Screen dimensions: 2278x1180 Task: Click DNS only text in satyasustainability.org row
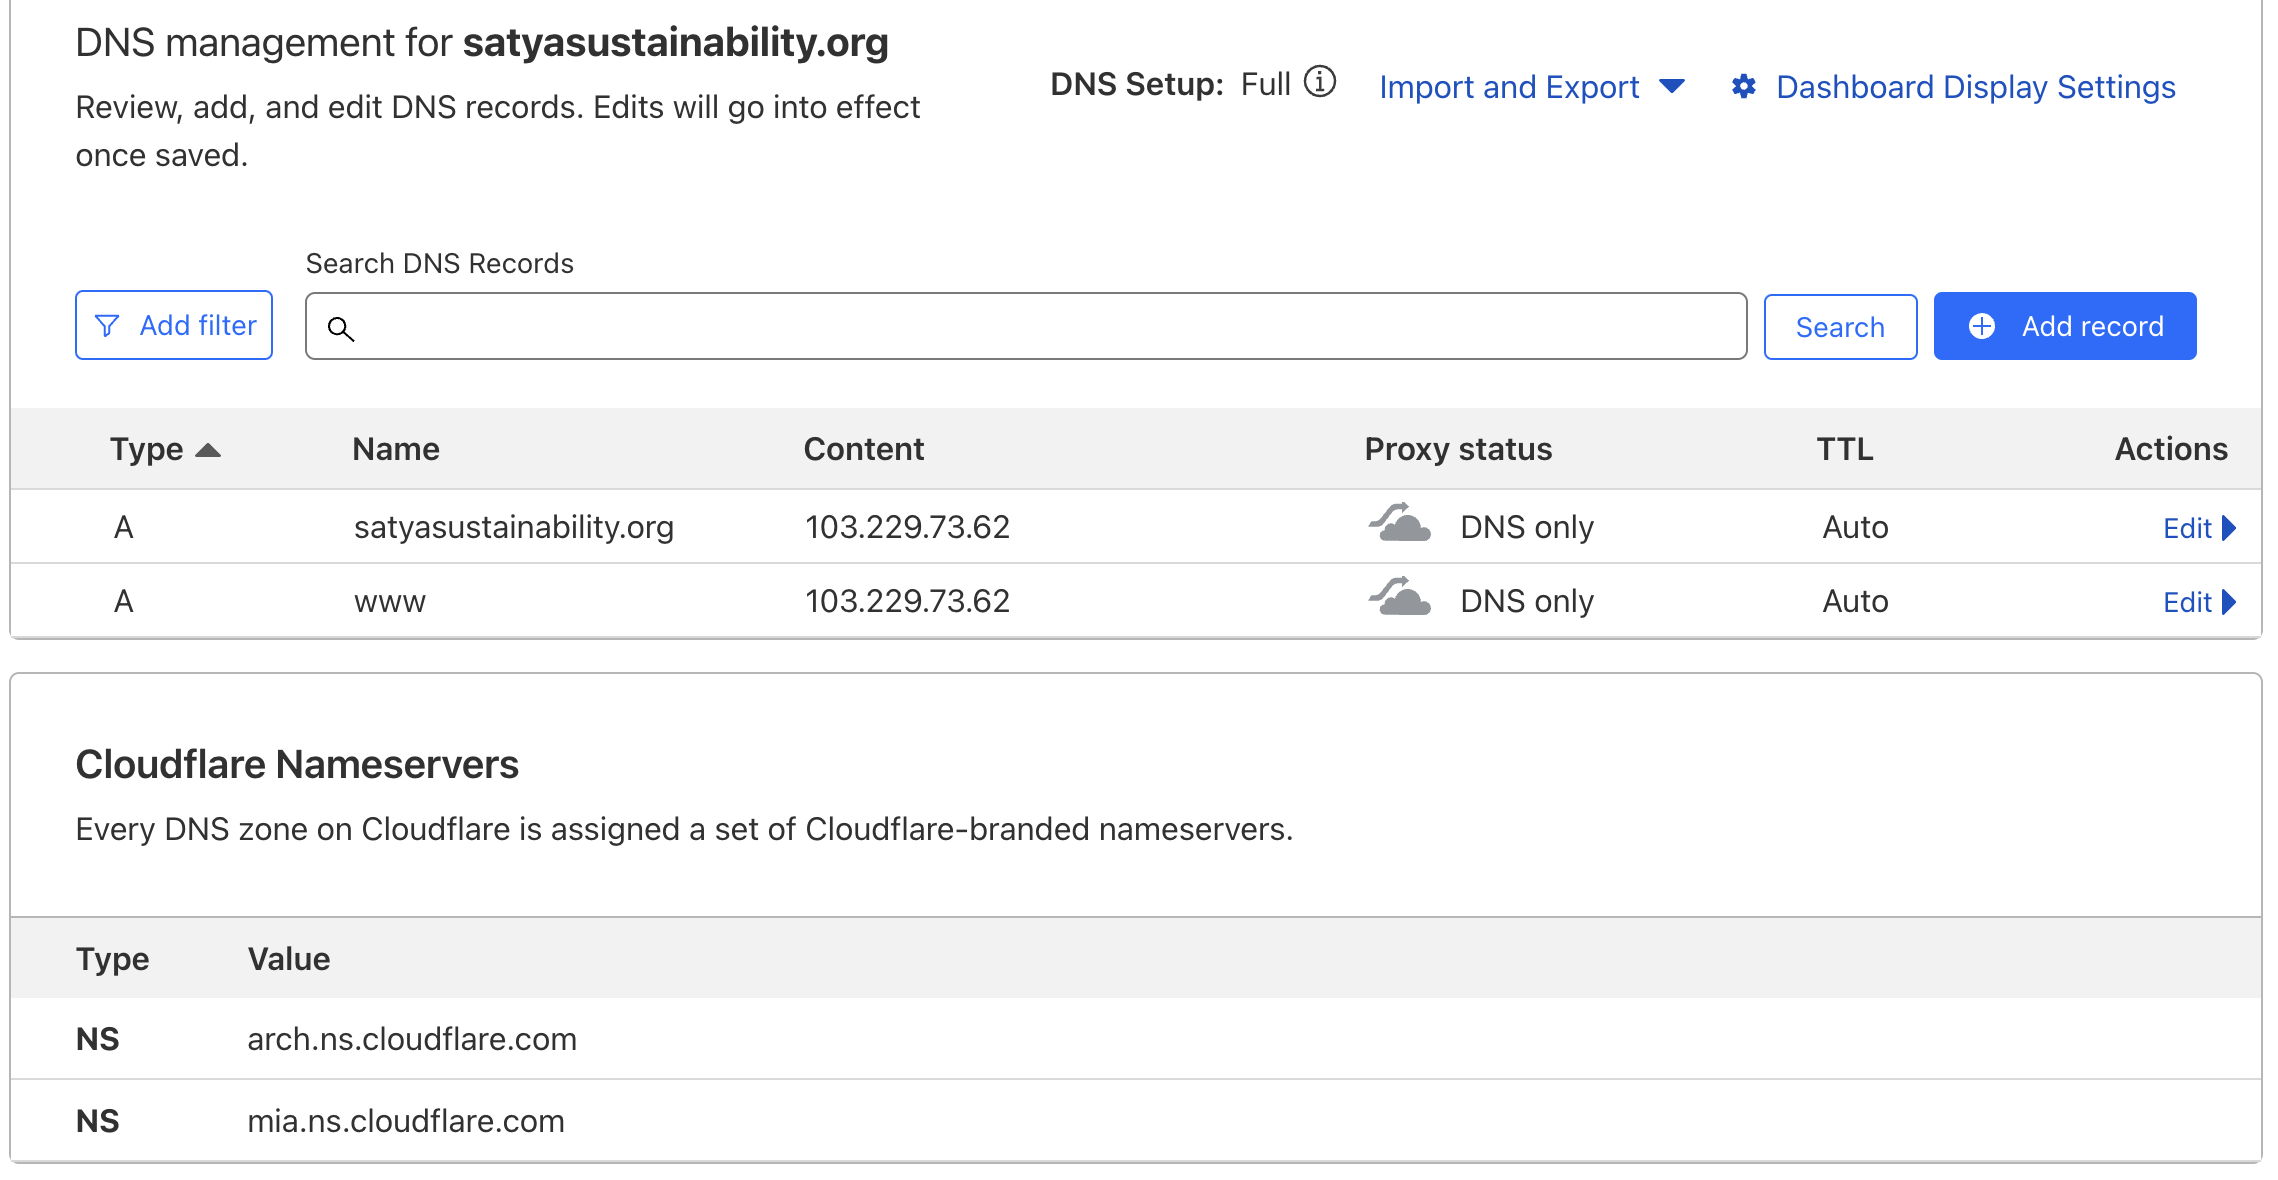tap(1527, 527)
